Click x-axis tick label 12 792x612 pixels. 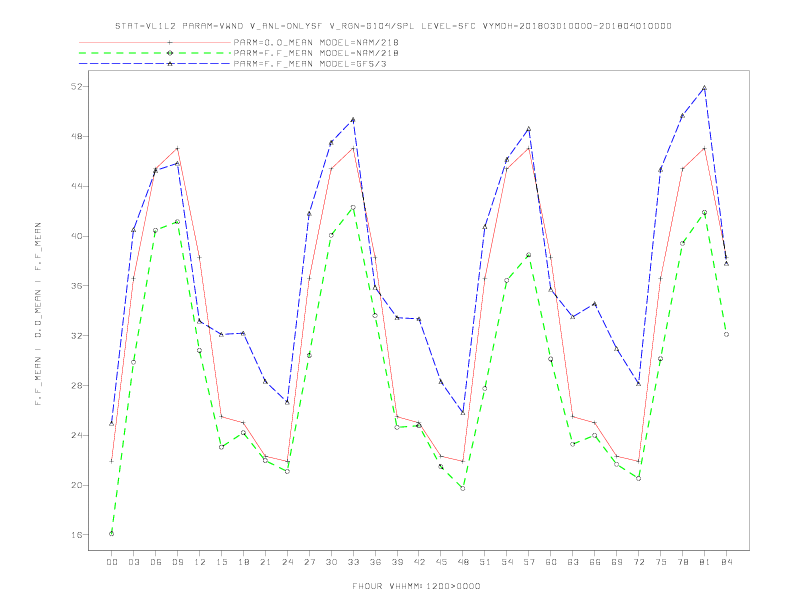coord(200,562)
